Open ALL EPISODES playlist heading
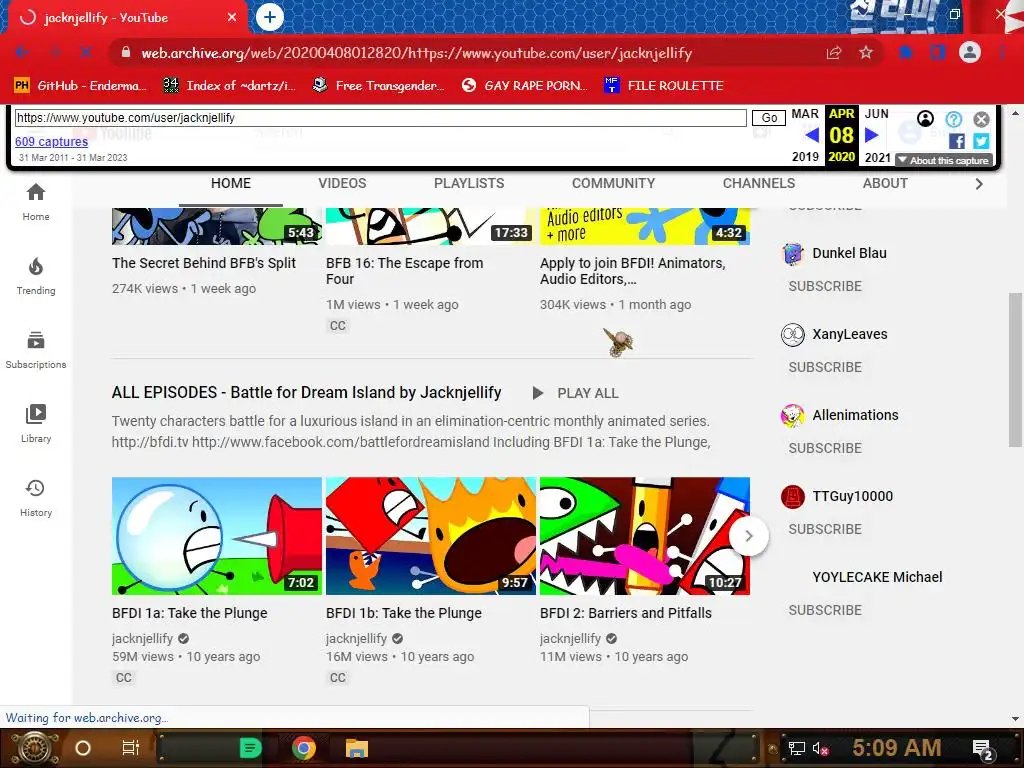 [306, 392]
